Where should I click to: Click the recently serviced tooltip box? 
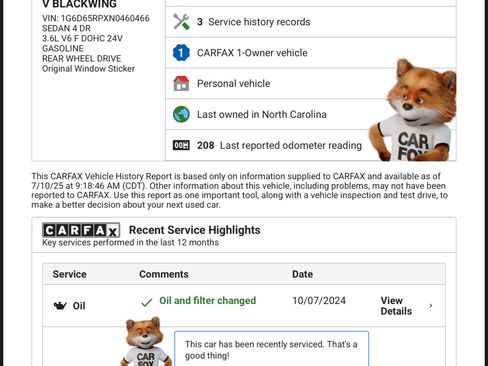click(x=271, y=349)
